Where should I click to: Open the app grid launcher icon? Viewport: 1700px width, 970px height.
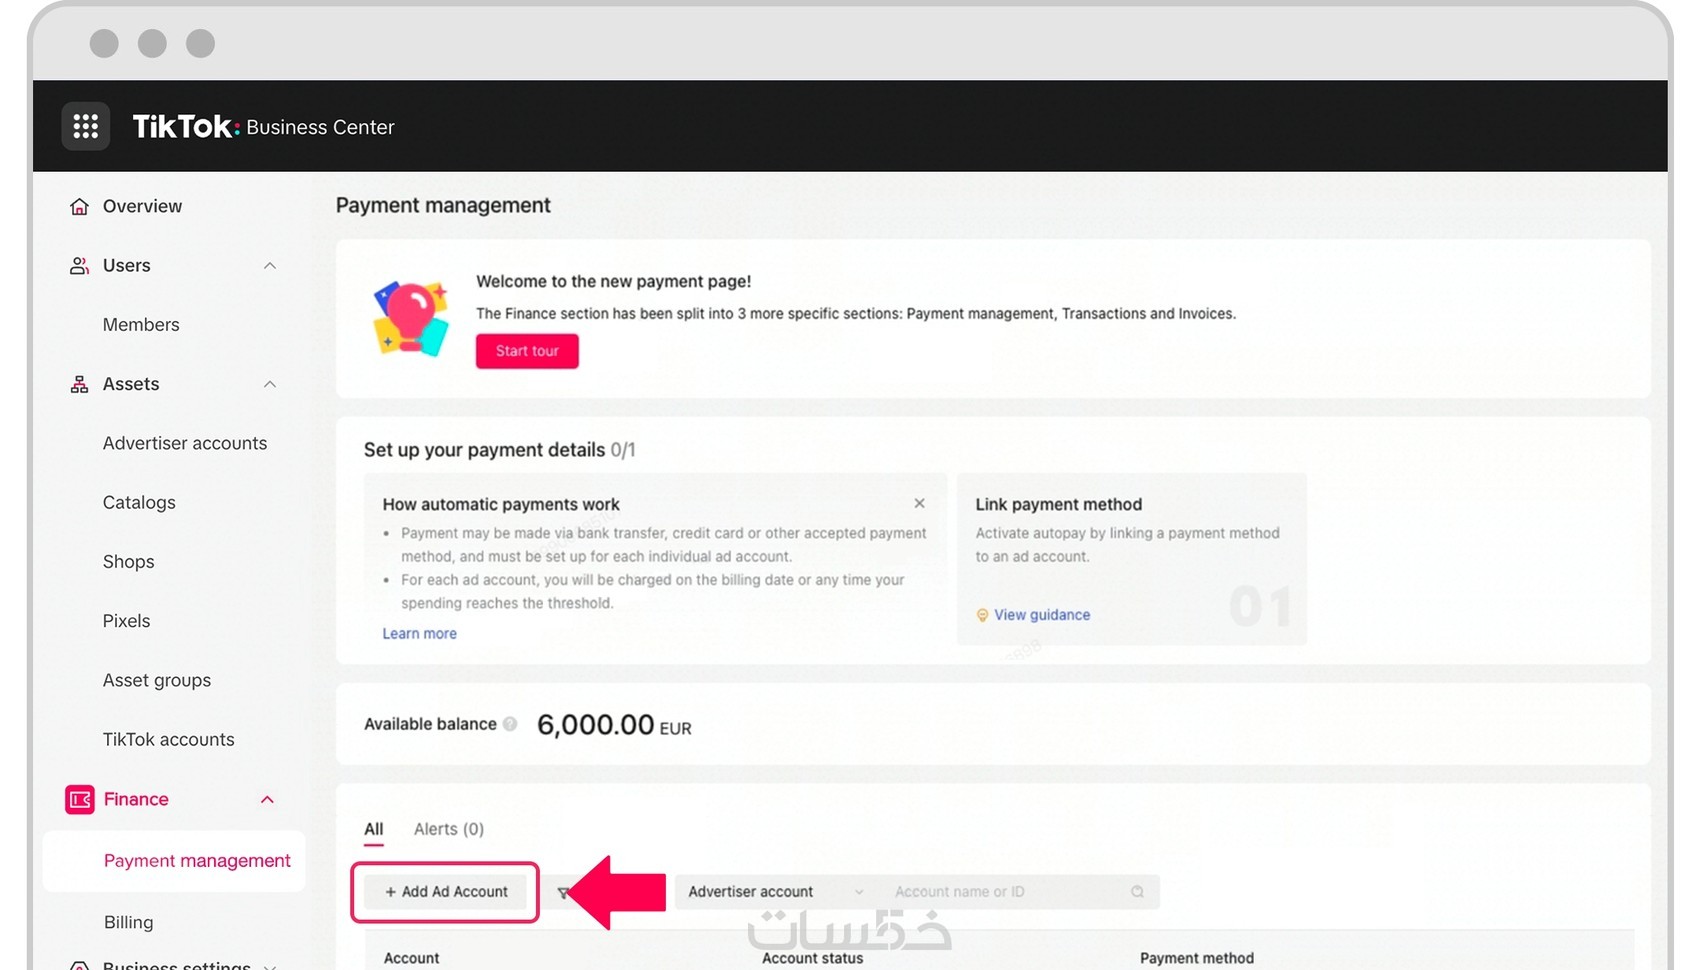[86, 126]
